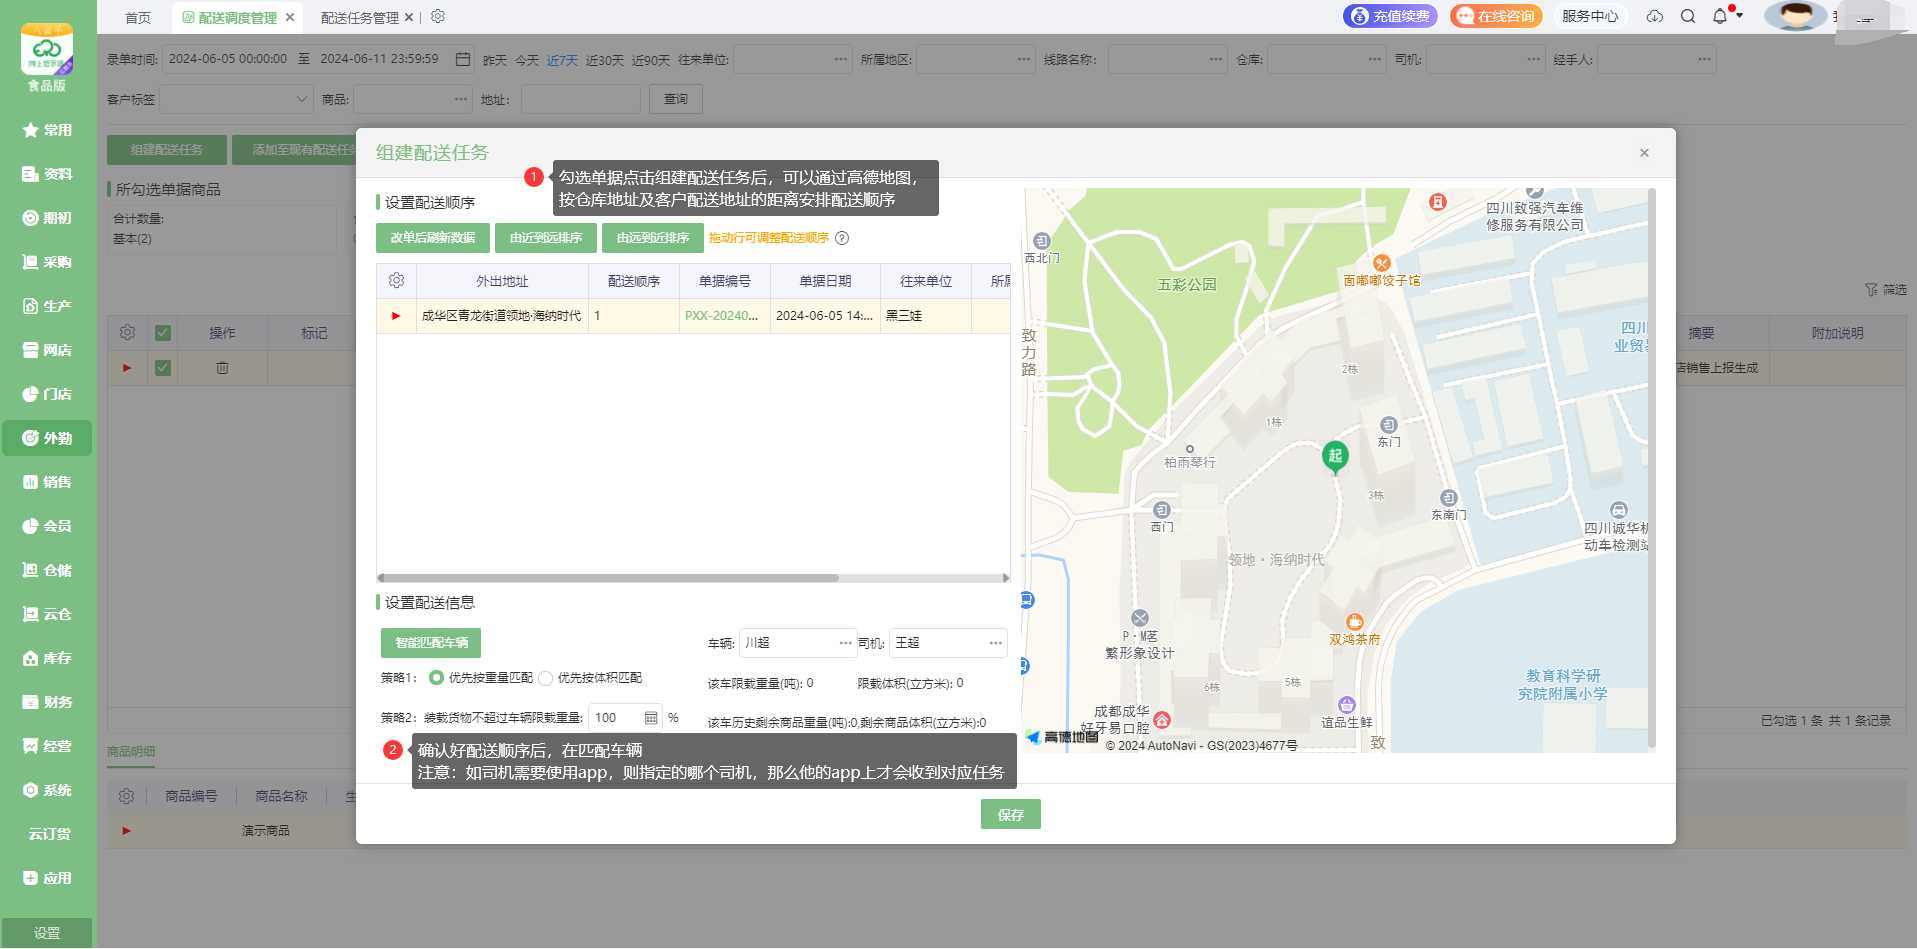Click 由近到远排序 button
Viewport: 1917px width, 949px height.
[546, 238]
